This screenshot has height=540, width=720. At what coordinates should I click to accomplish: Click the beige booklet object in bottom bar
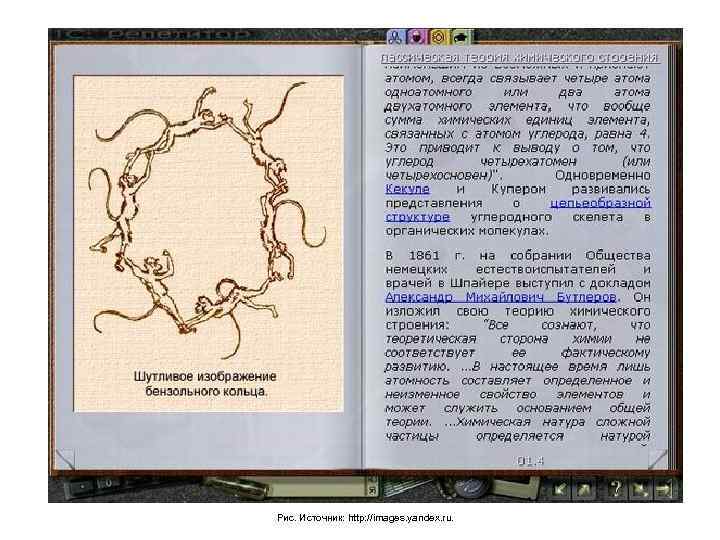click(x=517, y=488)
